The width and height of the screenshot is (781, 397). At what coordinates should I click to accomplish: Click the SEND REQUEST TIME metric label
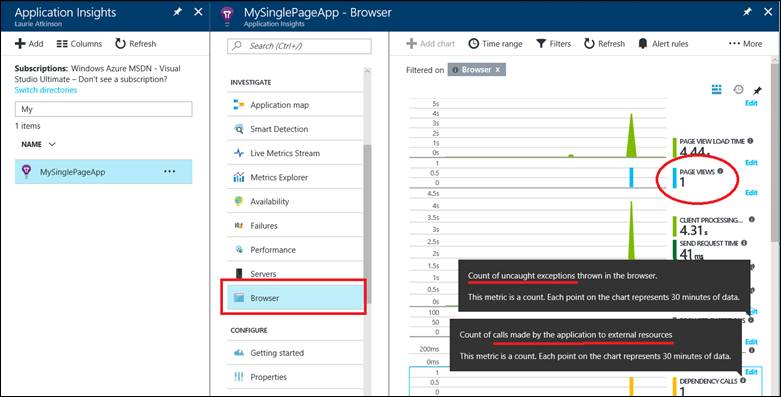709,244
